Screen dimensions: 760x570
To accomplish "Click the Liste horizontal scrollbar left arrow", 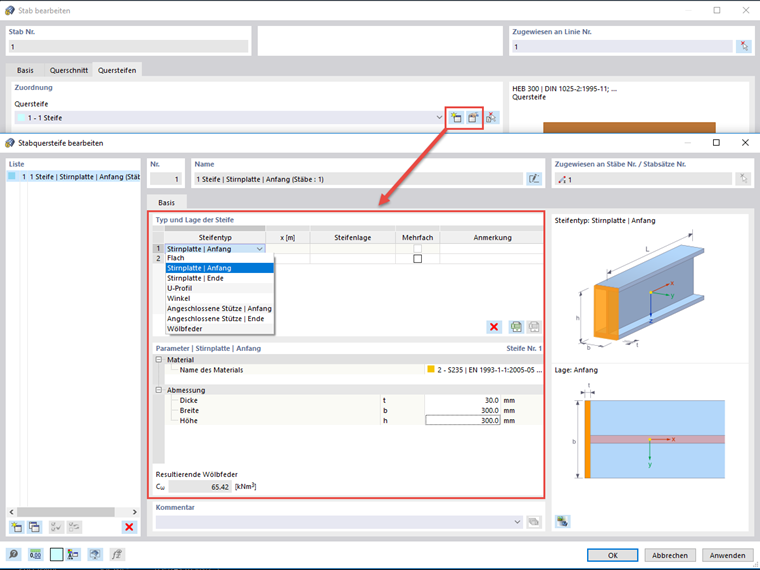I will [12, 512].
